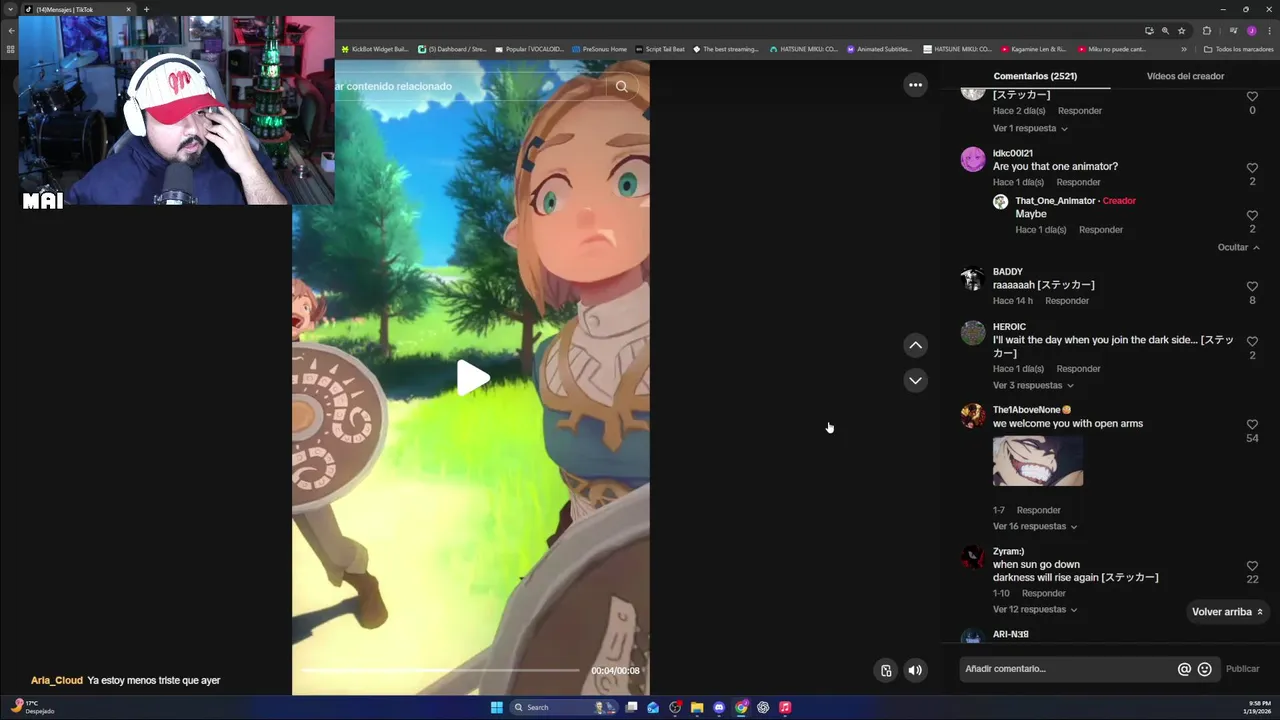Open the emoji picker icon

(x=1205, y=669)
